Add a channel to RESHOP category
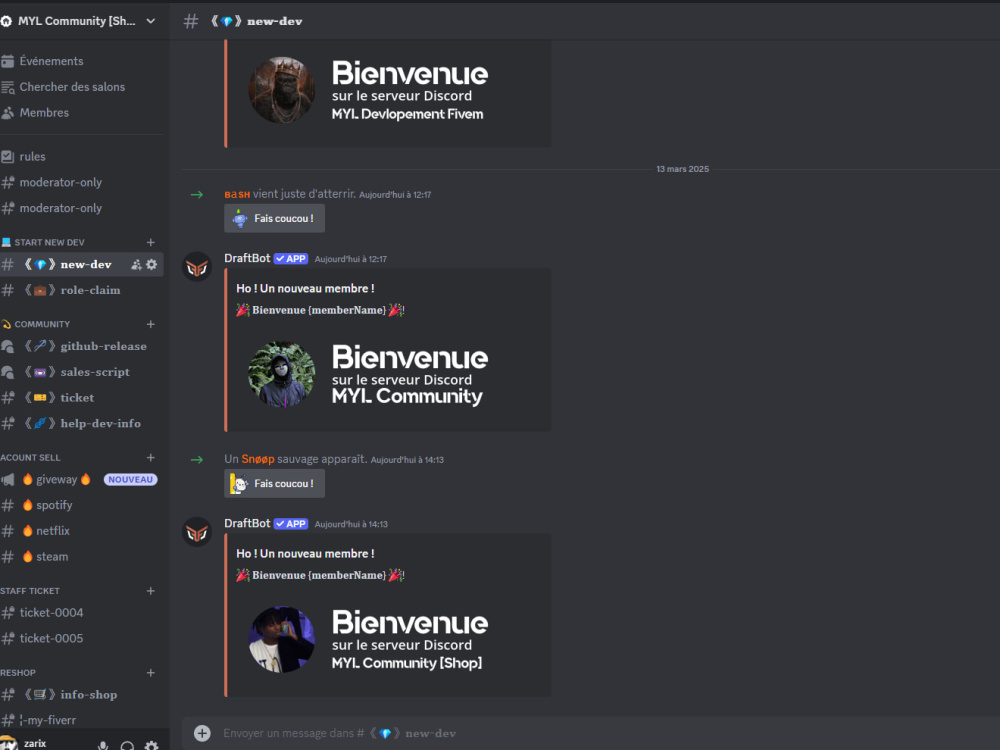1000x750 pixels. (x=151, y=673)
